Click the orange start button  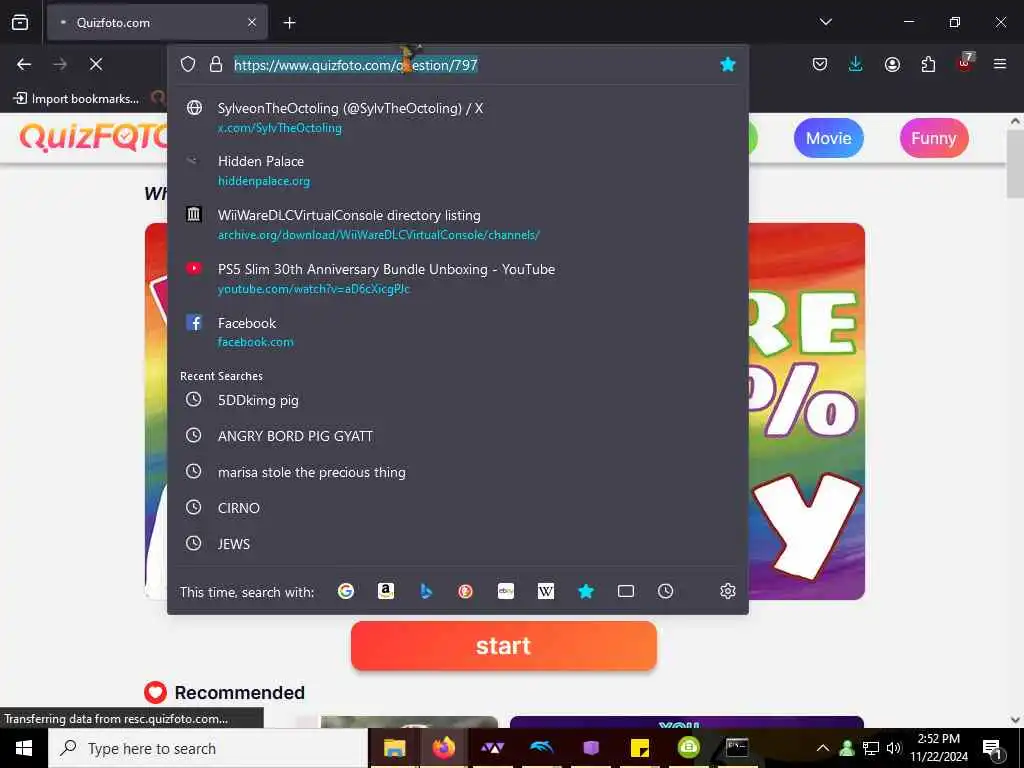pyautogui.click(x=504, y=645)
